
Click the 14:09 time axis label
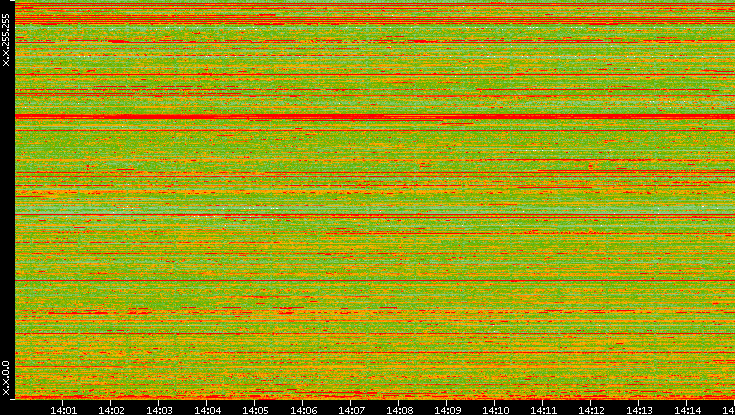447,410
